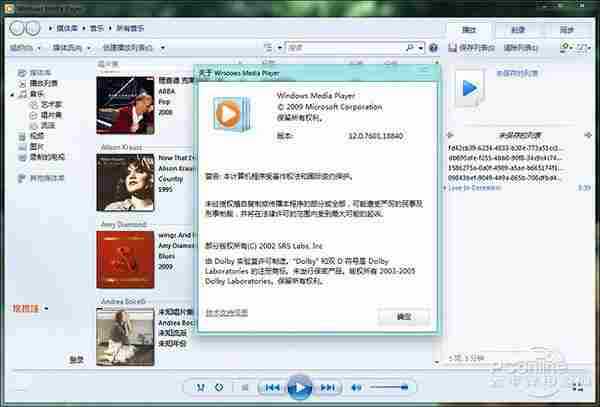The image size is (600, 407).
Task: Stop playback with the stop button
Action: point(244,387)
